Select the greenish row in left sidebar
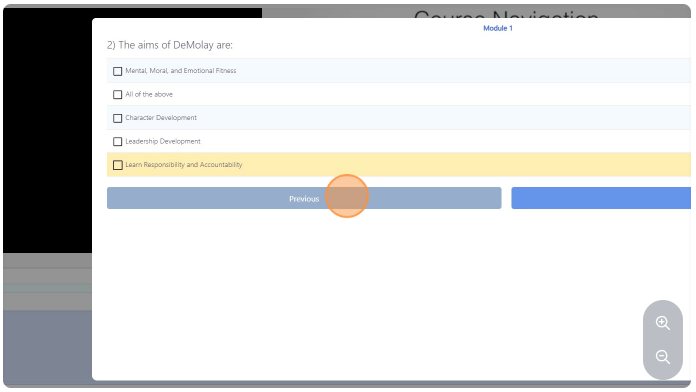The height and width of the screenshot is (392, 696). (x=47, y=289)
